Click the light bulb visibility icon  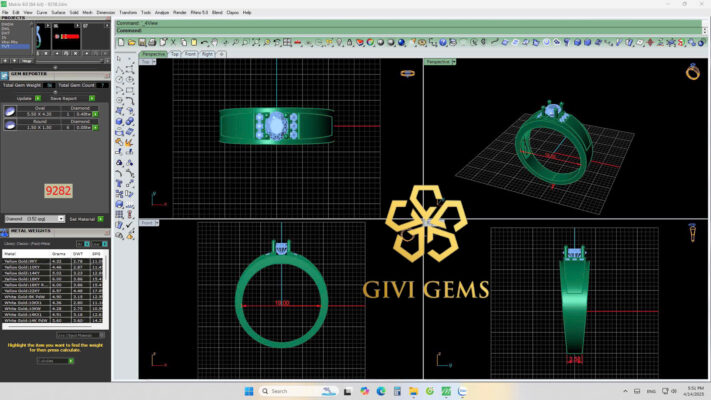point(340,42)
